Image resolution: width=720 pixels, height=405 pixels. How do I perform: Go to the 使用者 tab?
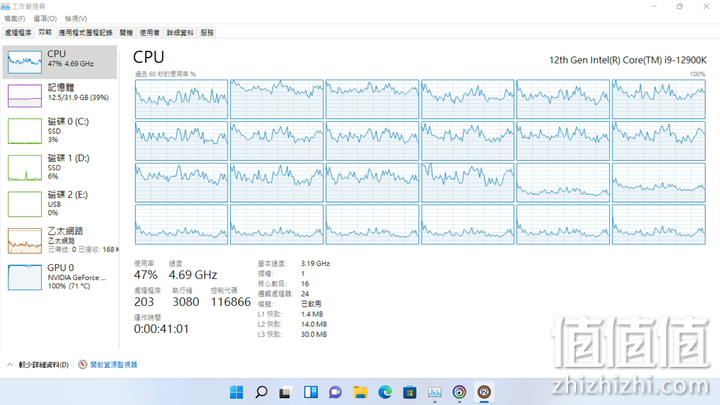tap(150, 33)
